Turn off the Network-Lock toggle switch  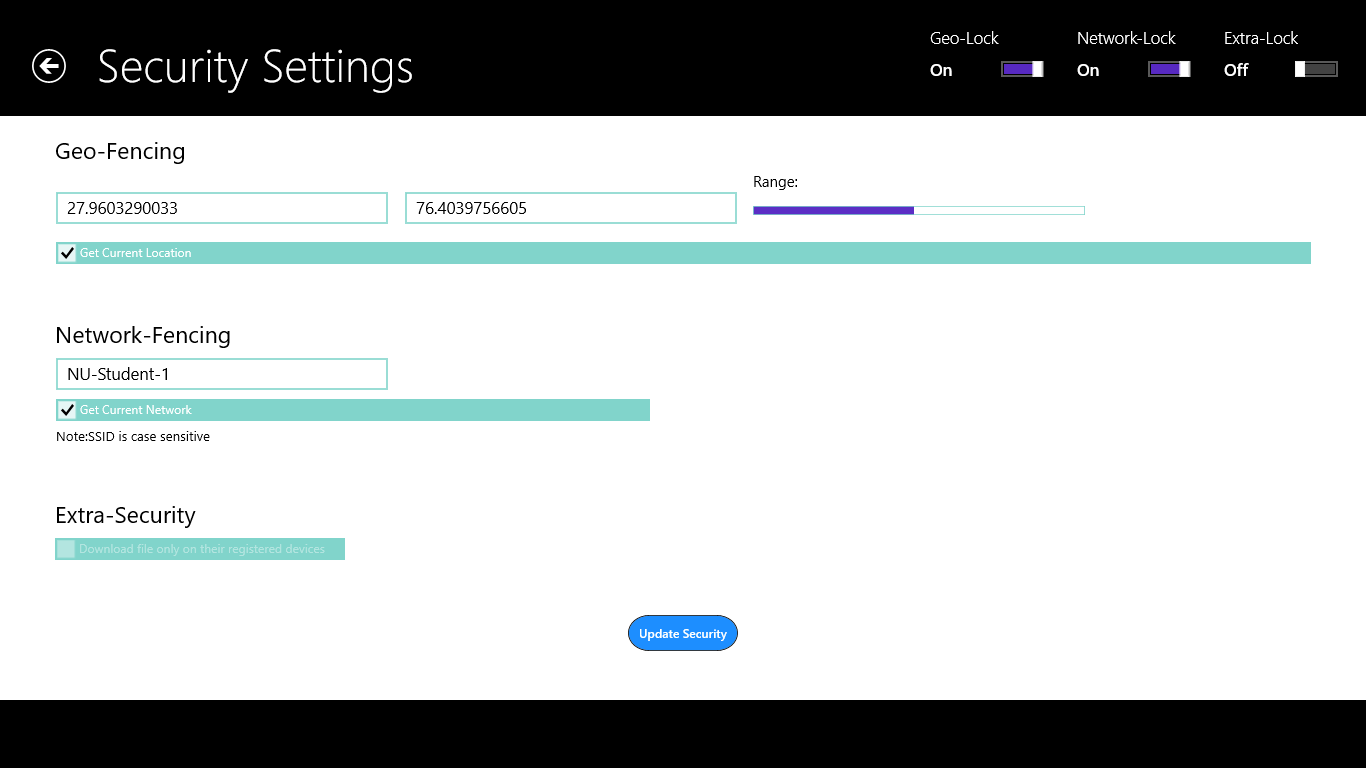pos(1169,69)
